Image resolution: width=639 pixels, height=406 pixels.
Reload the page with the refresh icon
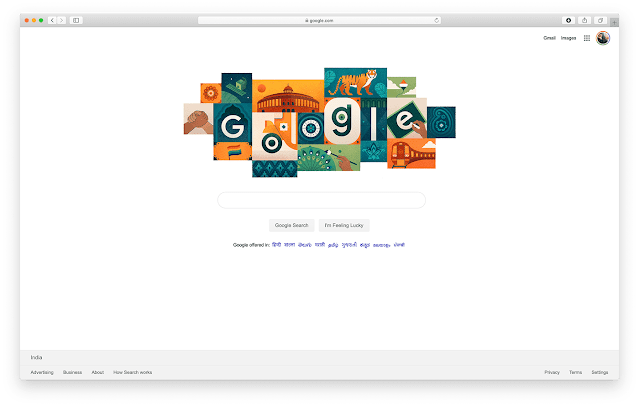[x=436, y=20]
